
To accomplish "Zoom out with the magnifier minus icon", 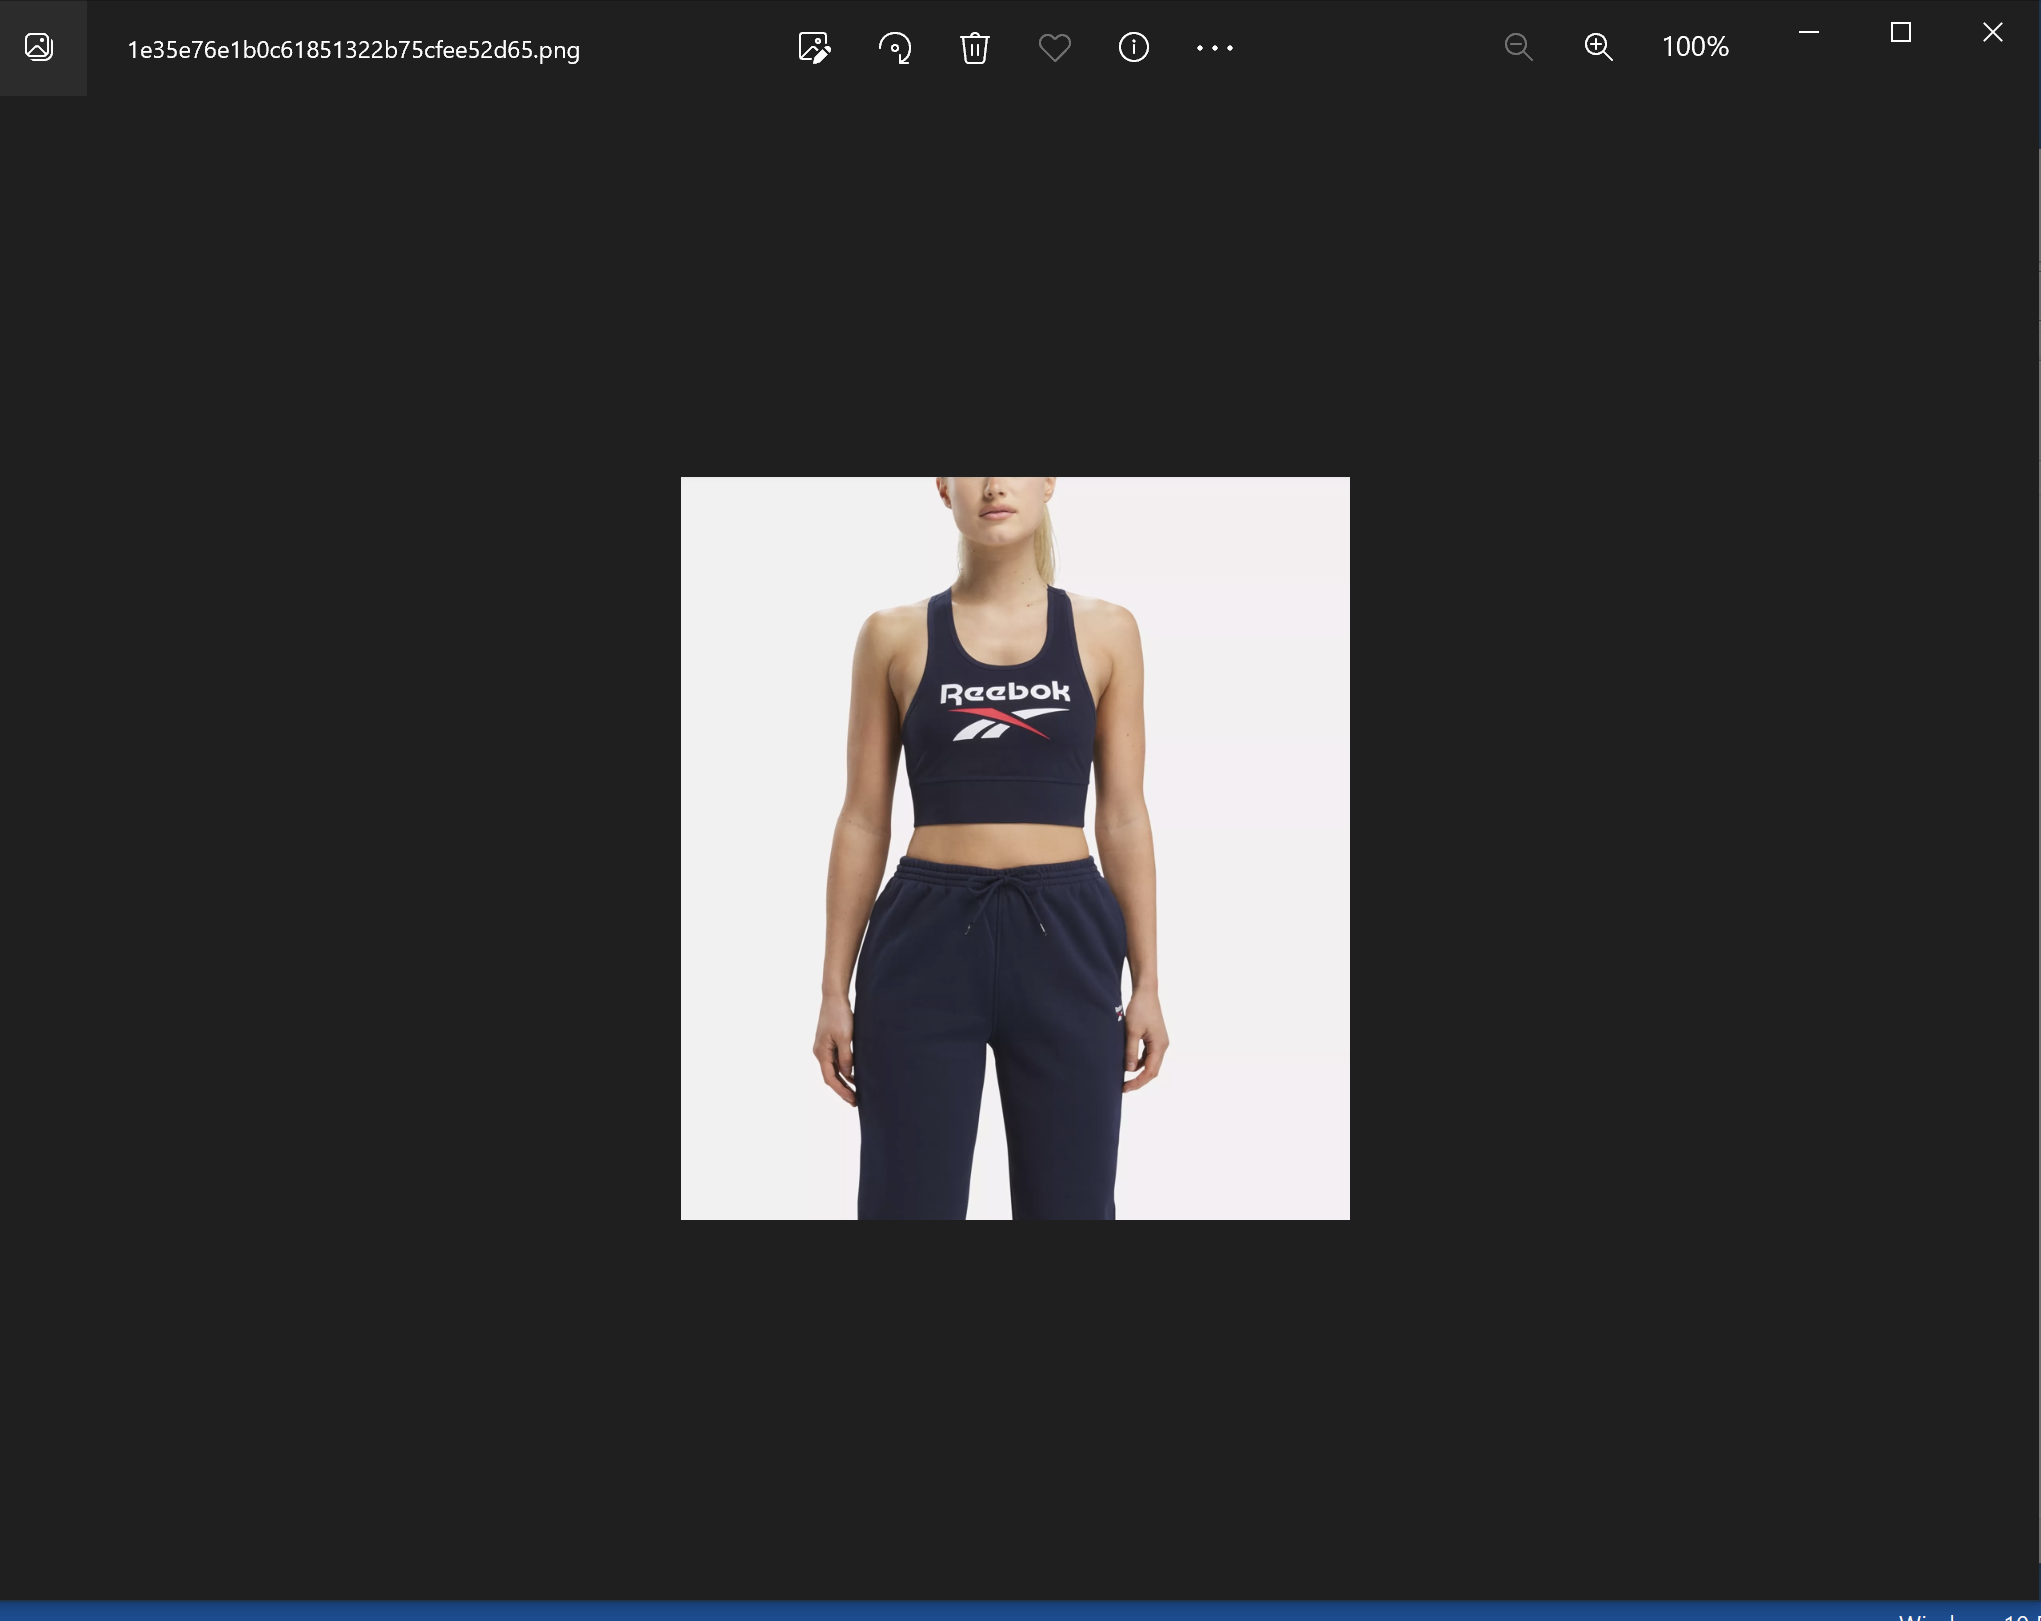I will click(1518, 47).
